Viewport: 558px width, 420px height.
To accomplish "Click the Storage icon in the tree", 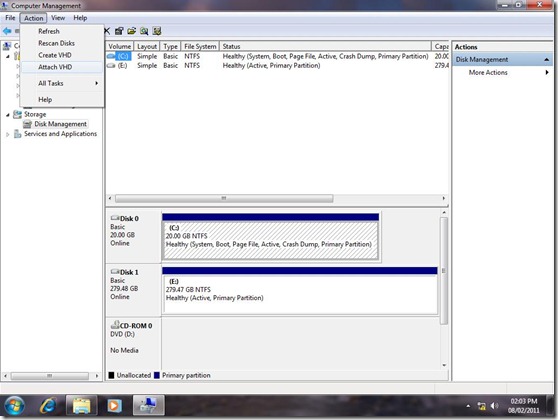I will (17, 114).
